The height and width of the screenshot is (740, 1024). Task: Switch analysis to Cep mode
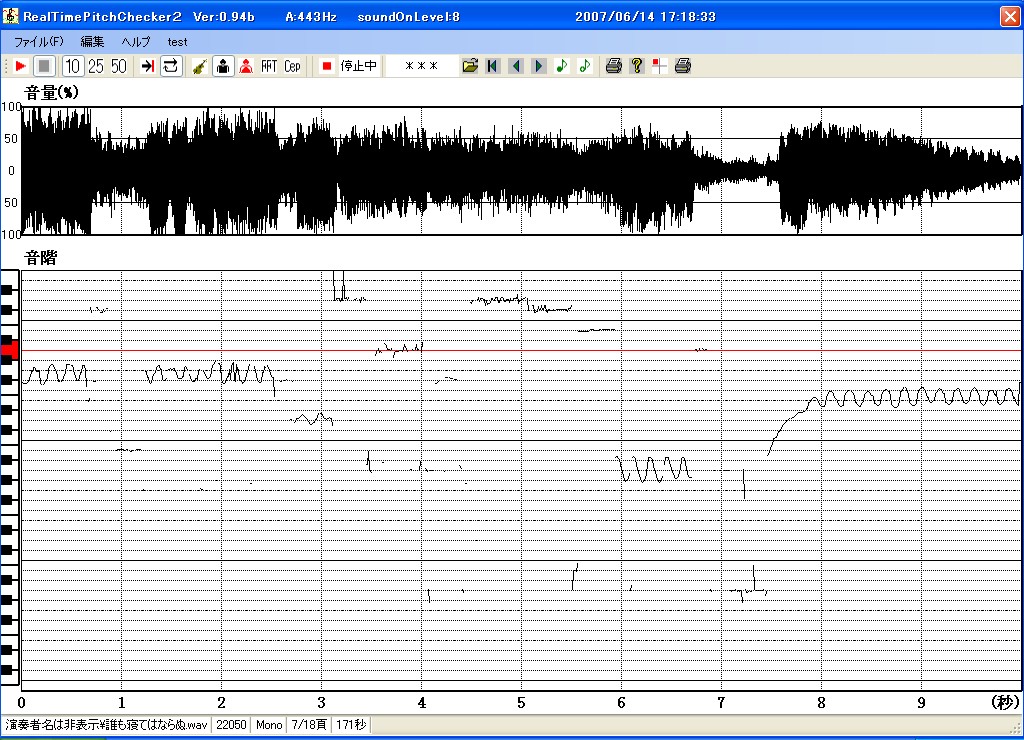coord(292,66)
